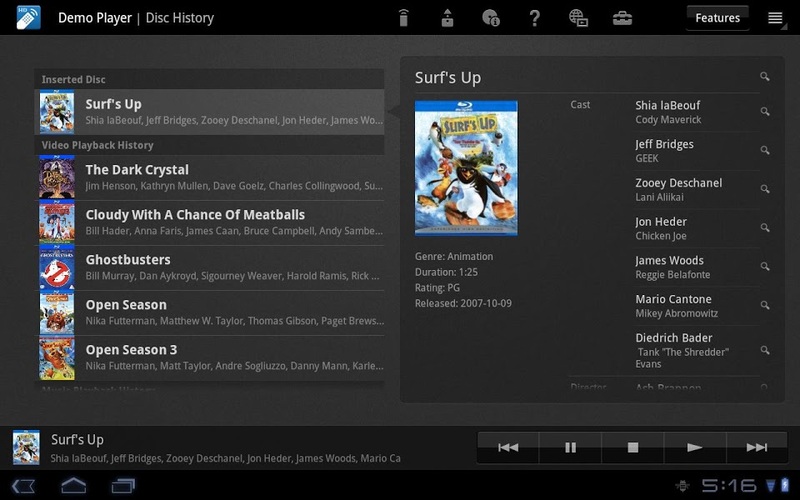
Task: Tap the Rating: PG text
Action: 437,288
